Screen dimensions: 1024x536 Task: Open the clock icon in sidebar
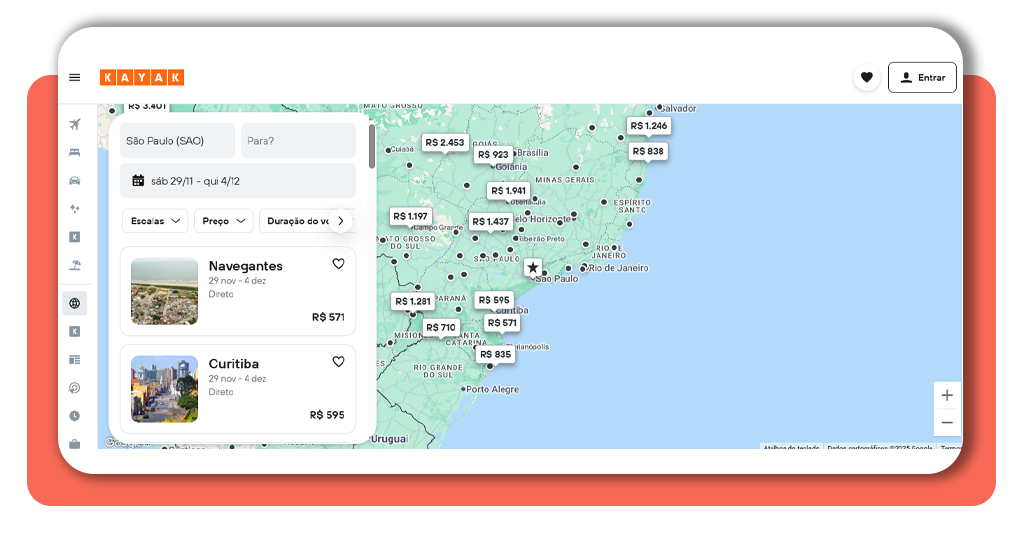pyautogui.click(x=74, y=416)
